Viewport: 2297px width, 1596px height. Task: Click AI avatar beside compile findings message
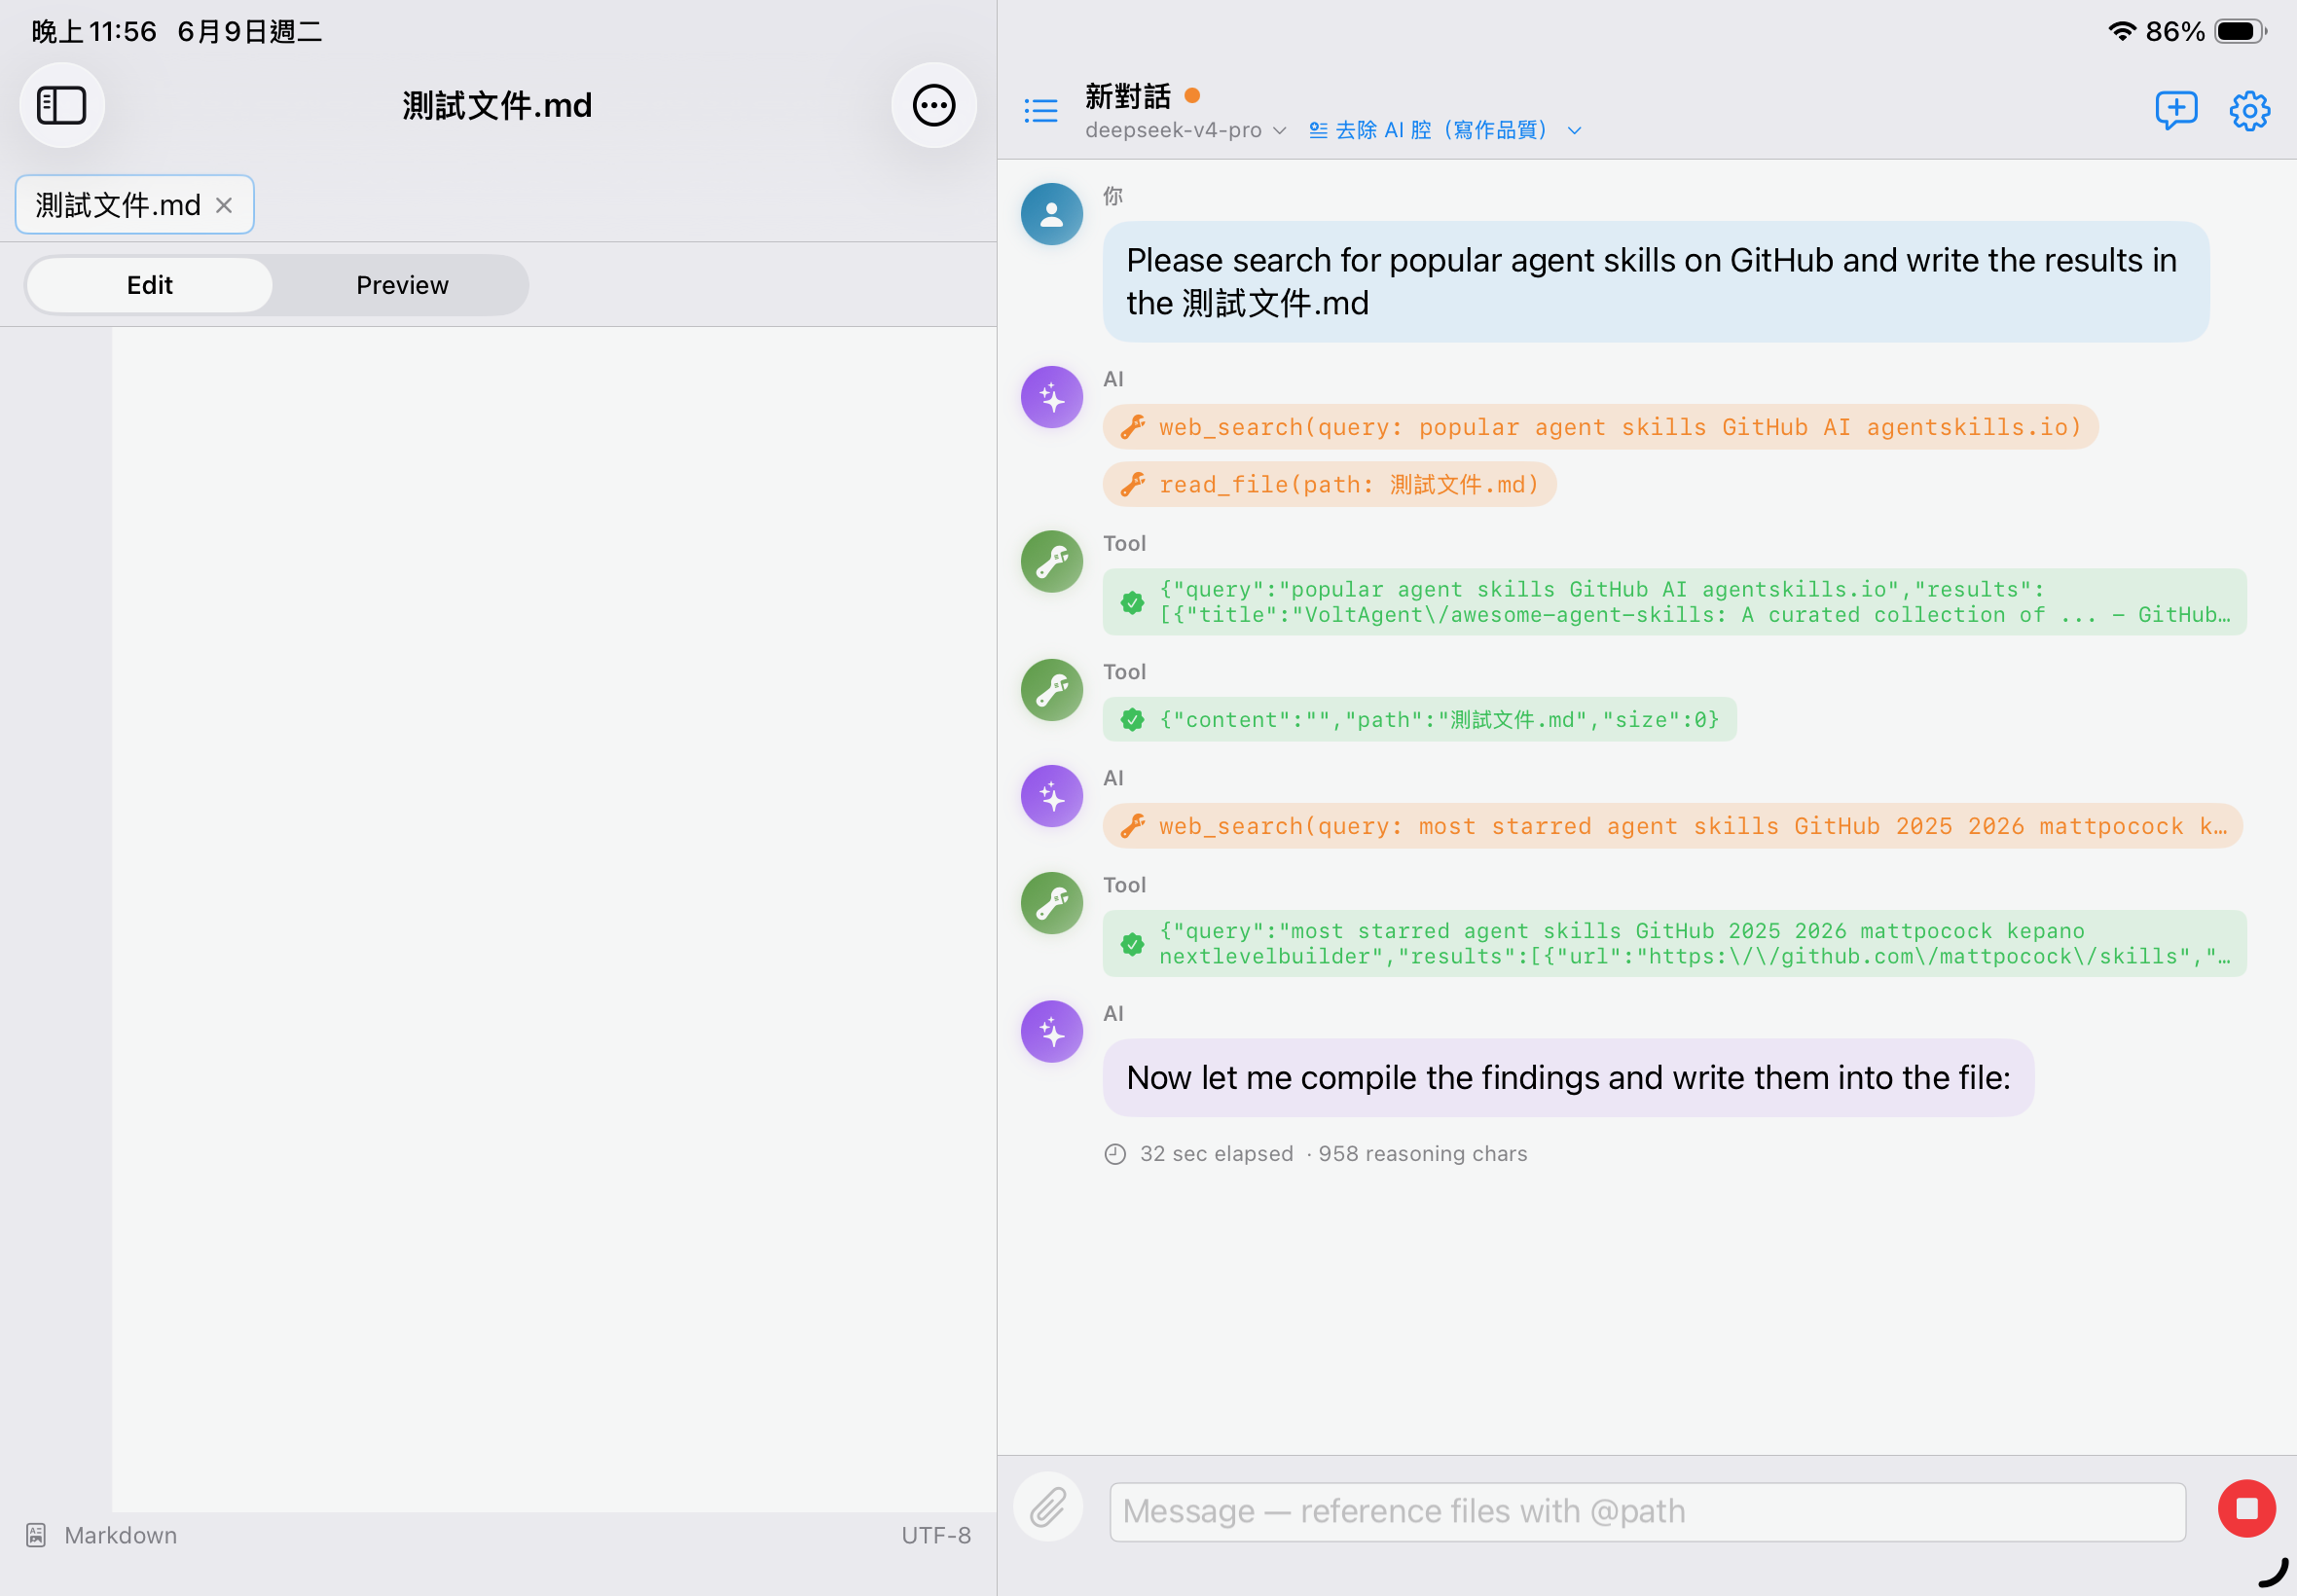[x=1051, y=1032]
